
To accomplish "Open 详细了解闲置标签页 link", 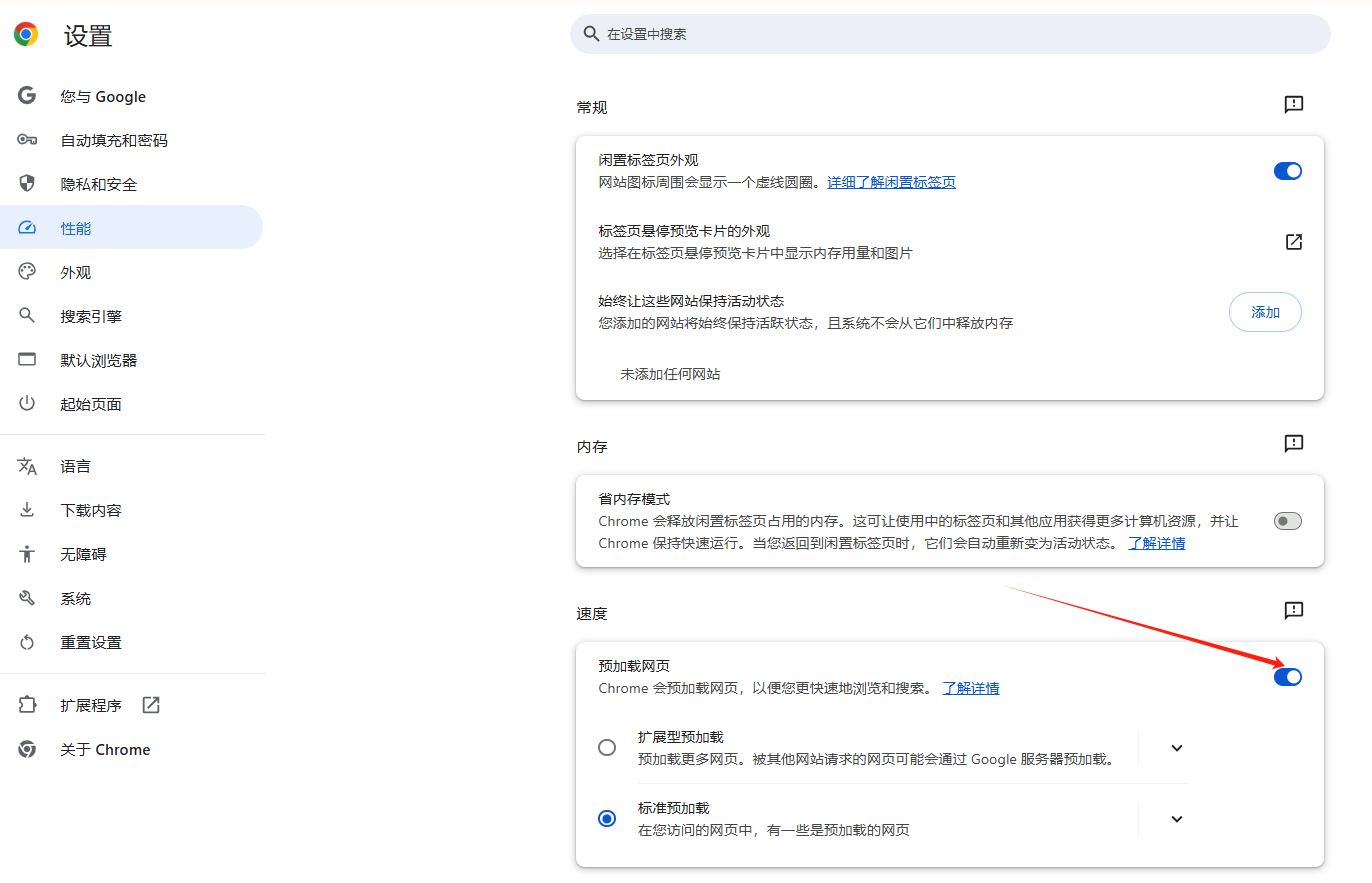I will [891, 182].
